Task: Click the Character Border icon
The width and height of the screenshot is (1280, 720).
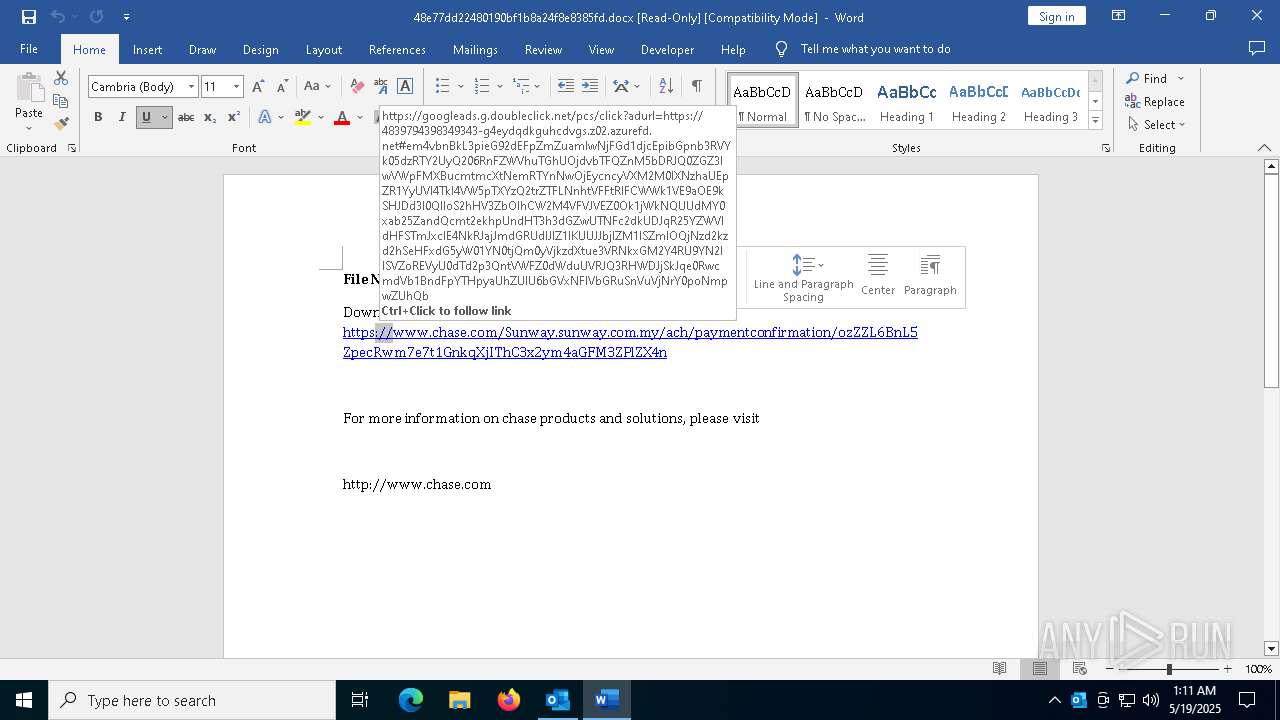Action: point(405,87)
